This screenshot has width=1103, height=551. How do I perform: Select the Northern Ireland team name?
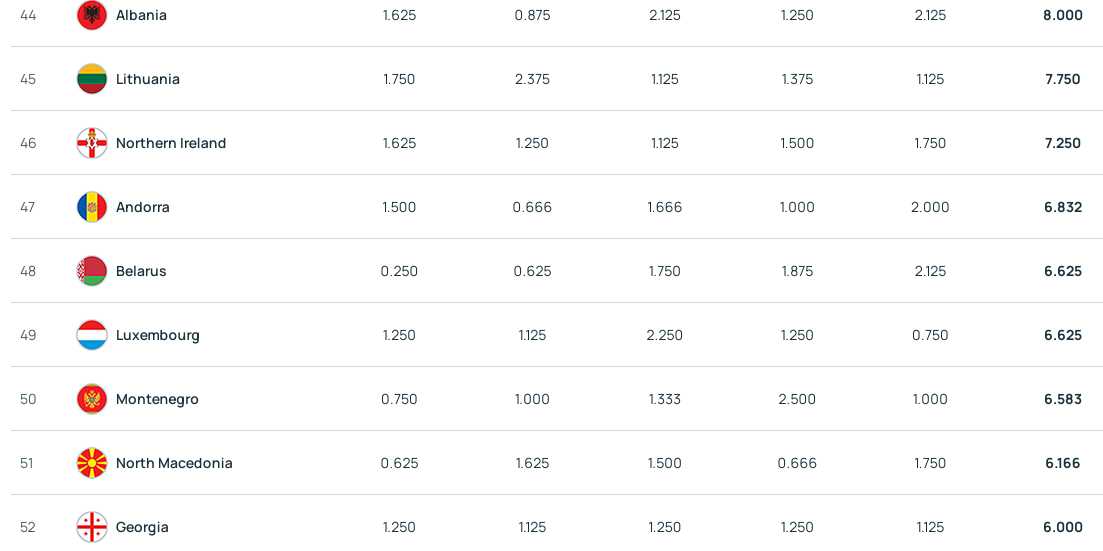[x=171, y=143]
